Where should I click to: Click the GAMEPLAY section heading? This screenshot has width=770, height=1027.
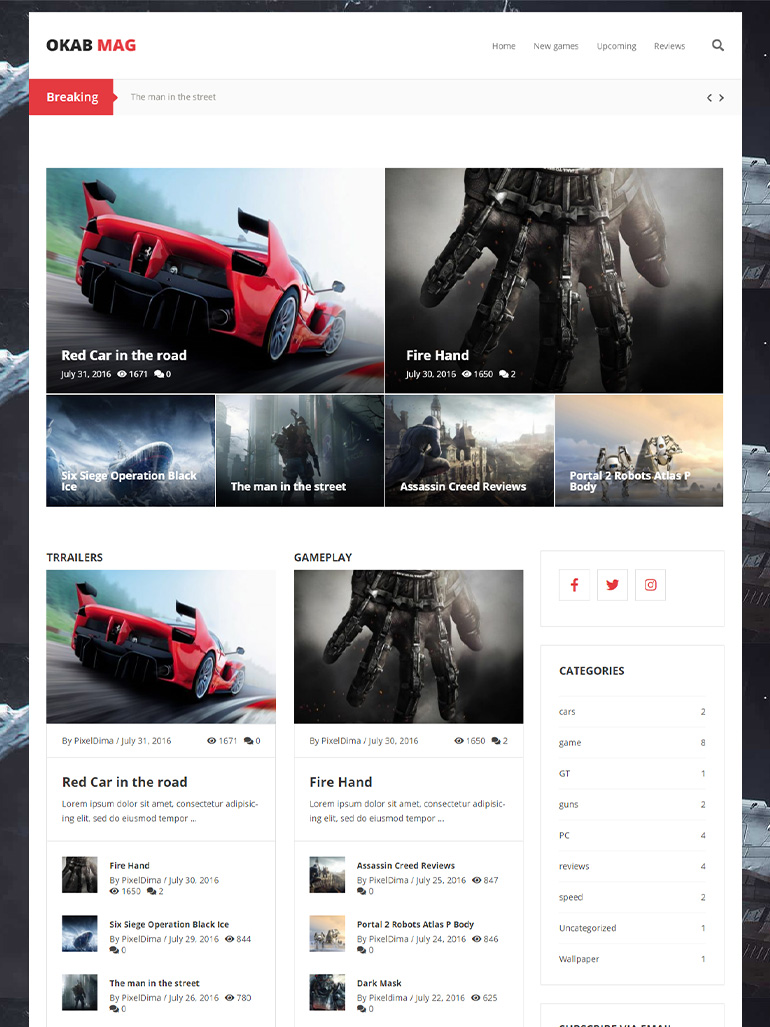(x=323, y=557)
